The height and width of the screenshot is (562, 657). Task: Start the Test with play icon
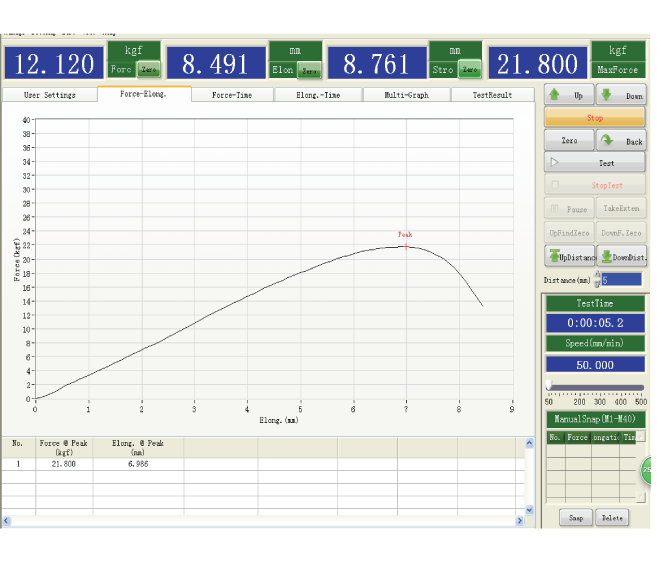click(595, 162)
